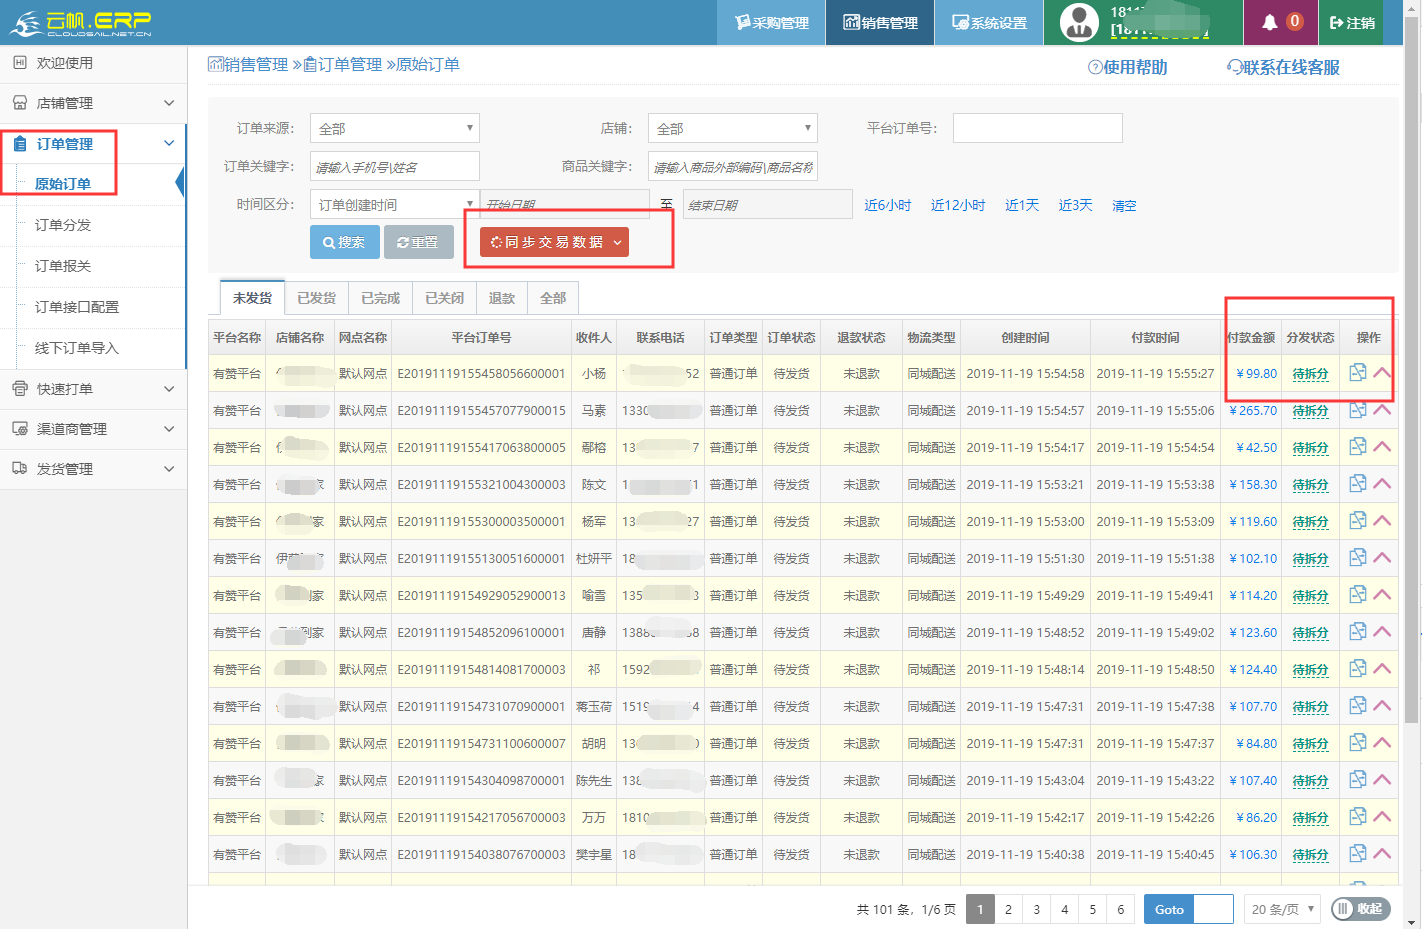1422x929 pixels.
Task: Select the 近6小时 quick filter
Action: (x=888, y=205)
